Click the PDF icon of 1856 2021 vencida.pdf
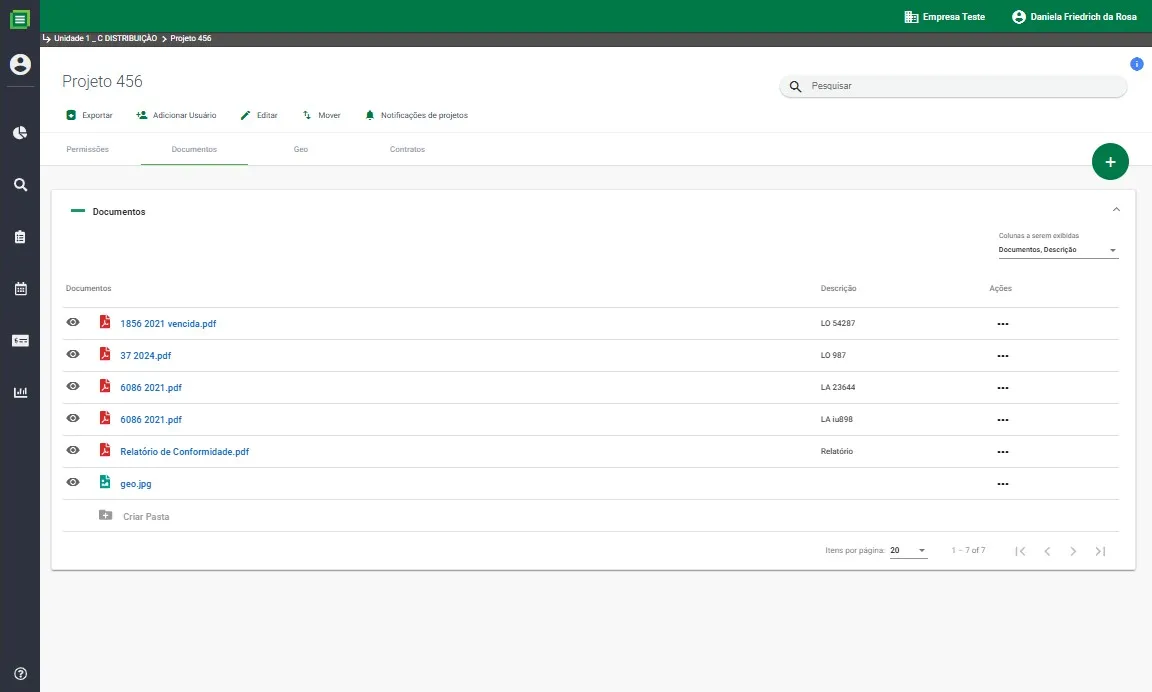 click(x=105, y=322)
